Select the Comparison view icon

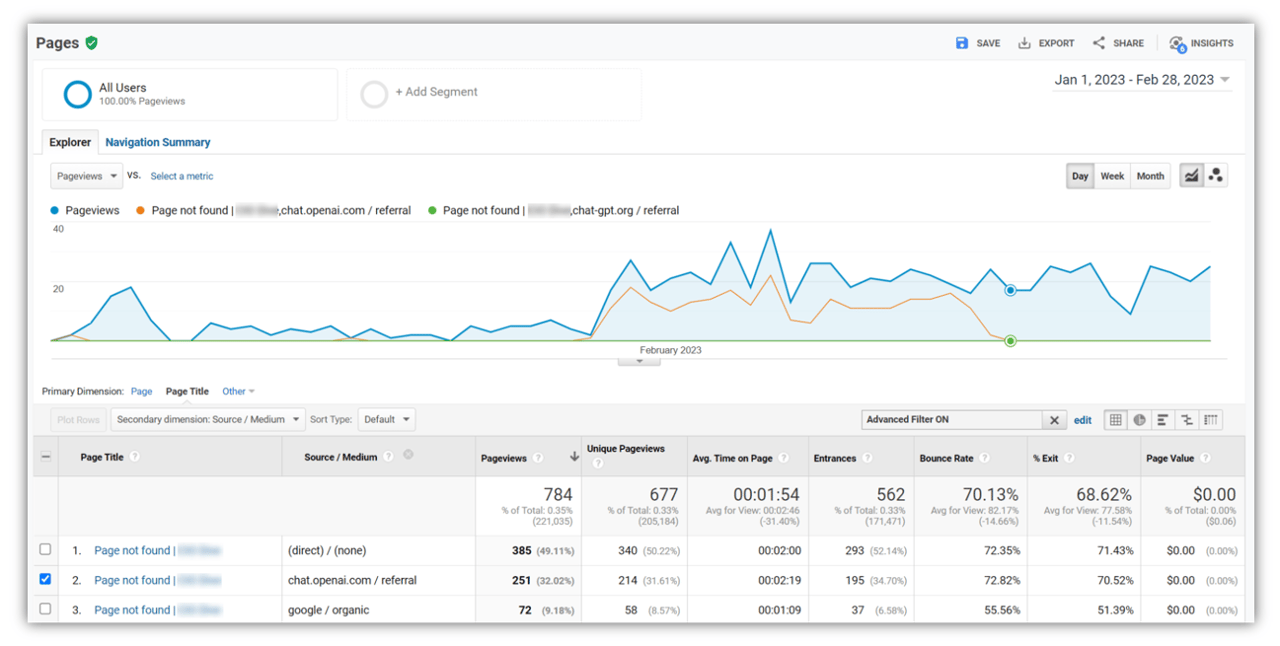[1186, 419]
